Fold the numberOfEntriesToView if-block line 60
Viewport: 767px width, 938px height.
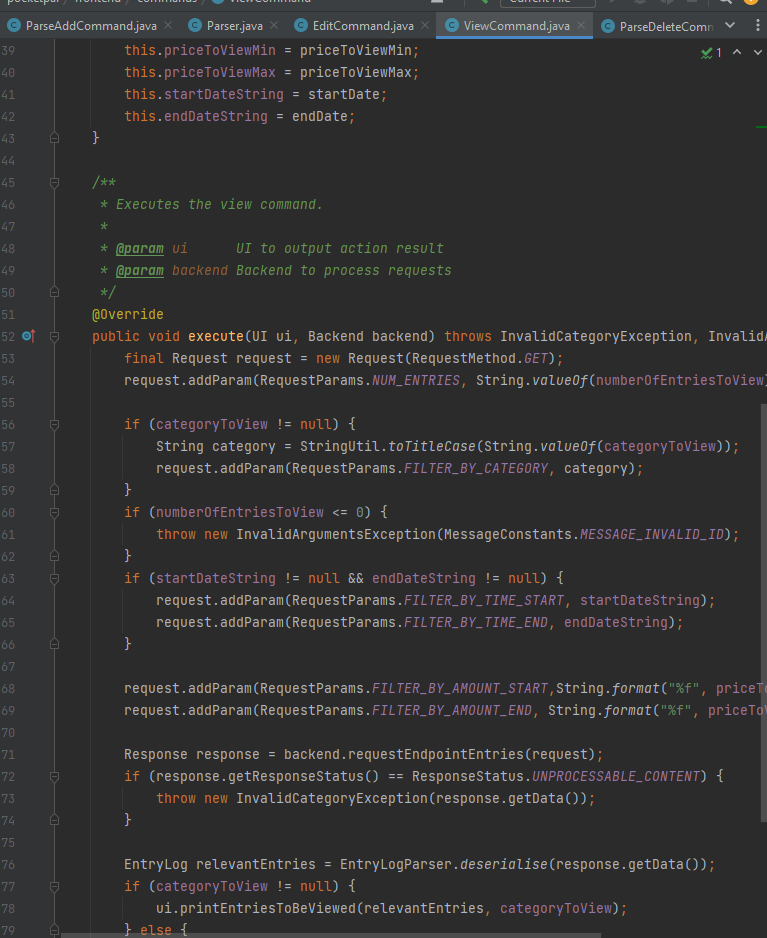coord(54,512)
